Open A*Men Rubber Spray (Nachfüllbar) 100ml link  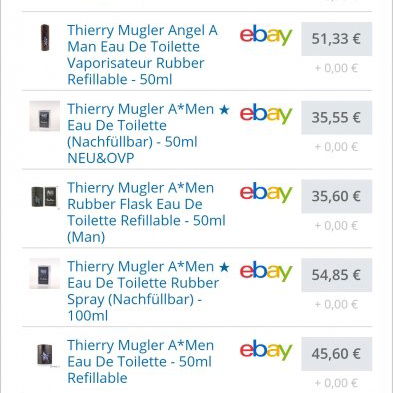pyautogui.click(x=148, y=291)
